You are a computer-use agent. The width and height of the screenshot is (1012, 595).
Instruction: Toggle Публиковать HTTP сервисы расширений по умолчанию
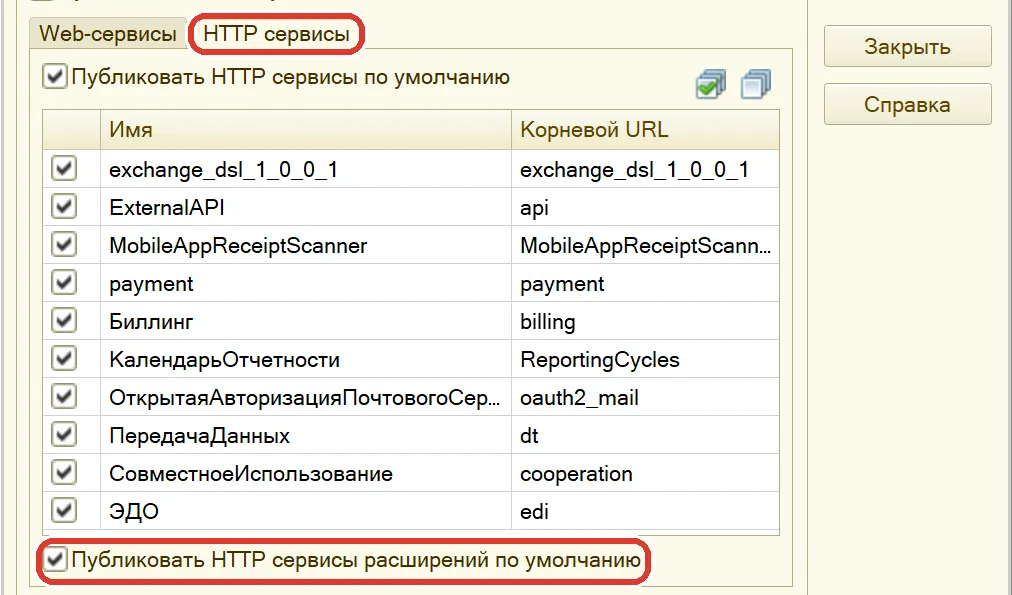(x=55, y=560)
